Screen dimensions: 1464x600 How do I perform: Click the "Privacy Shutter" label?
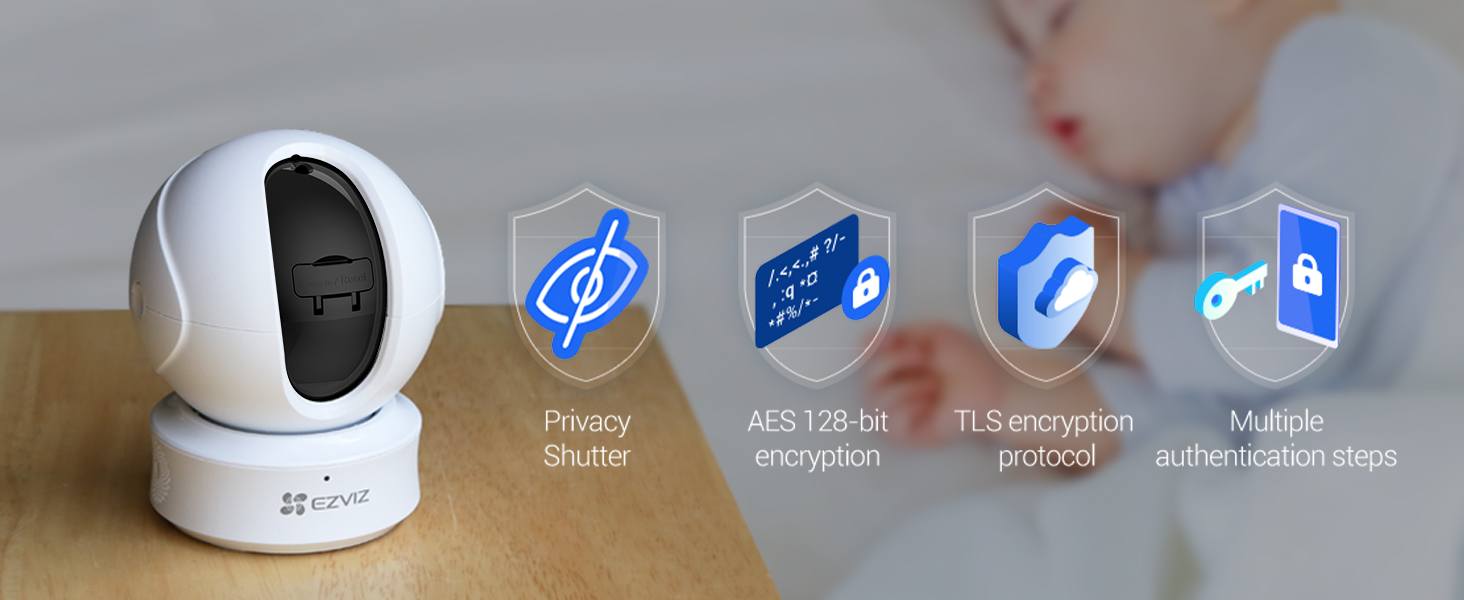587,439
